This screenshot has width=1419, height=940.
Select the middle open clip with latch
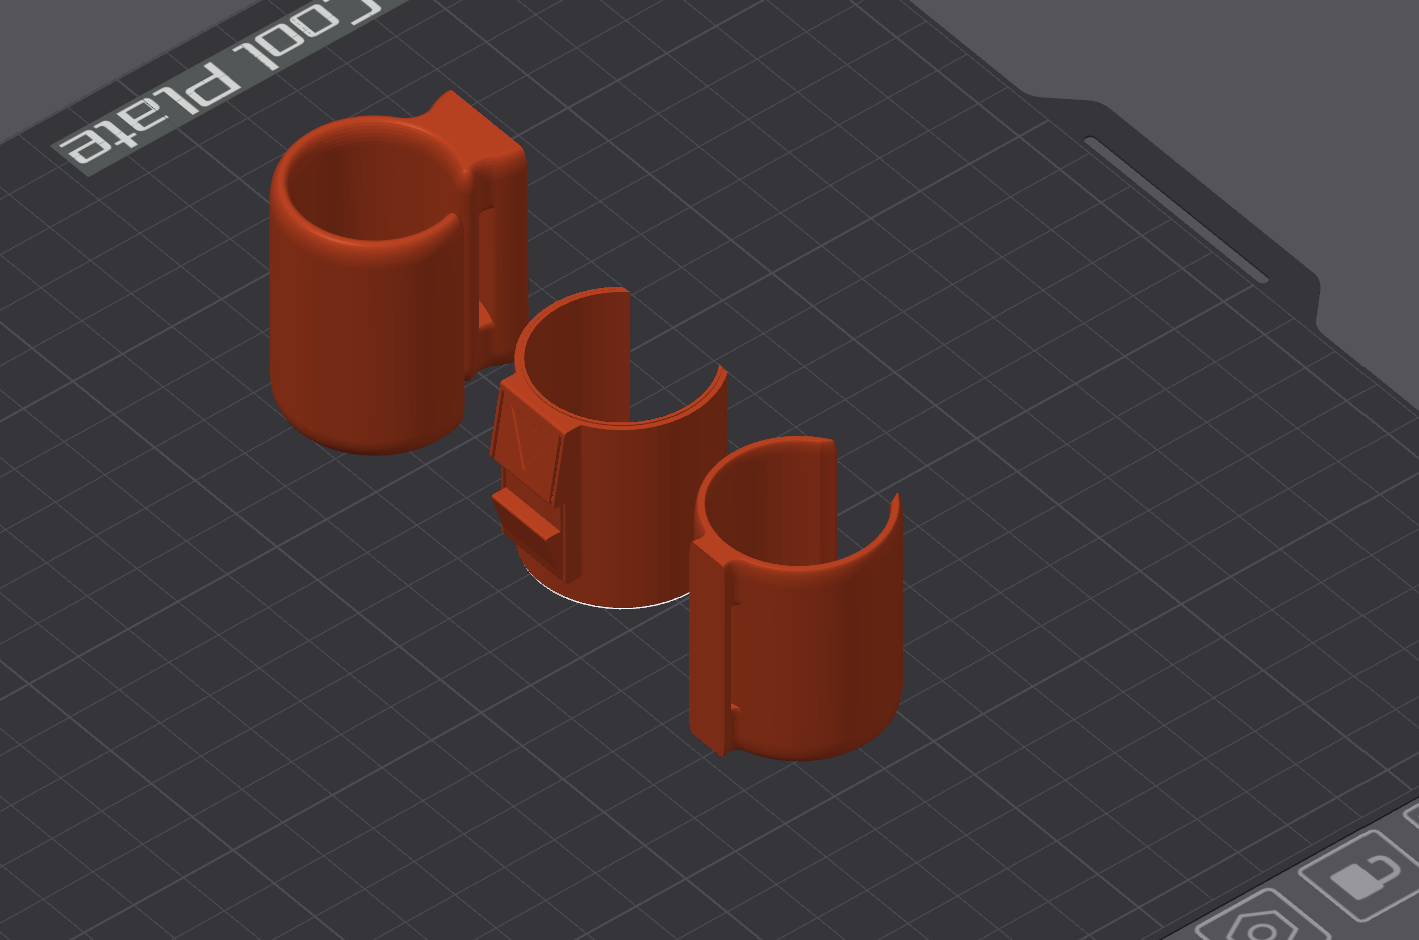608,448
